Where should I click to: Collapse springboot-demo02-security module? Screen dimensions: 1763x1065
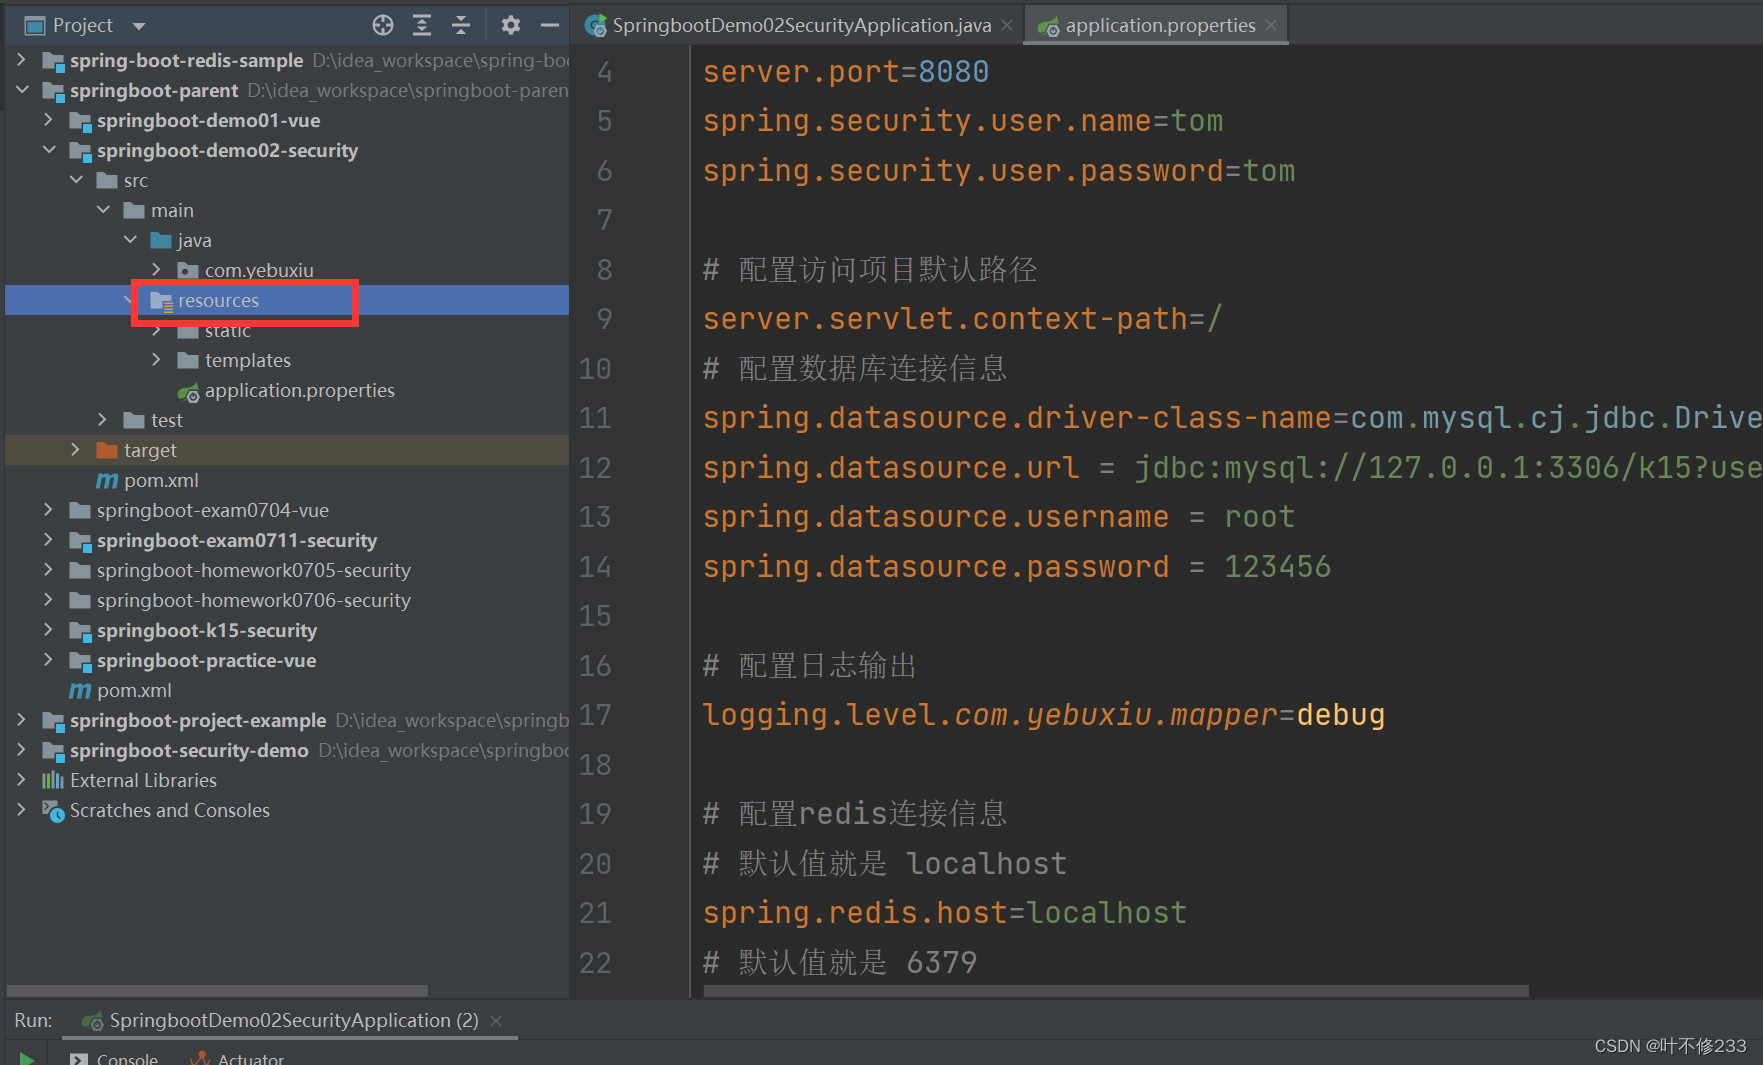48,150
